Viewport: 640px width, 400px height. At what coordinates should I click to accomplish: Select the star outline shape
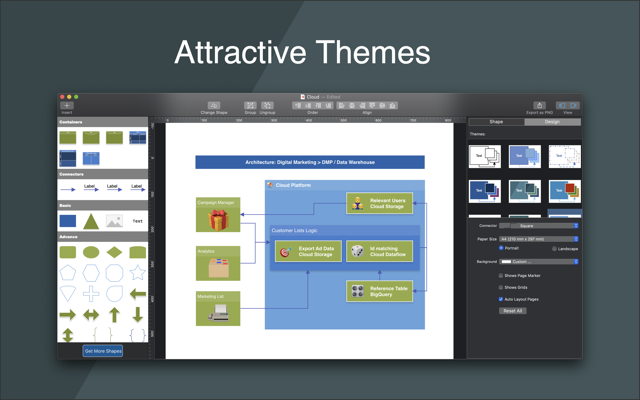point(138,273)
